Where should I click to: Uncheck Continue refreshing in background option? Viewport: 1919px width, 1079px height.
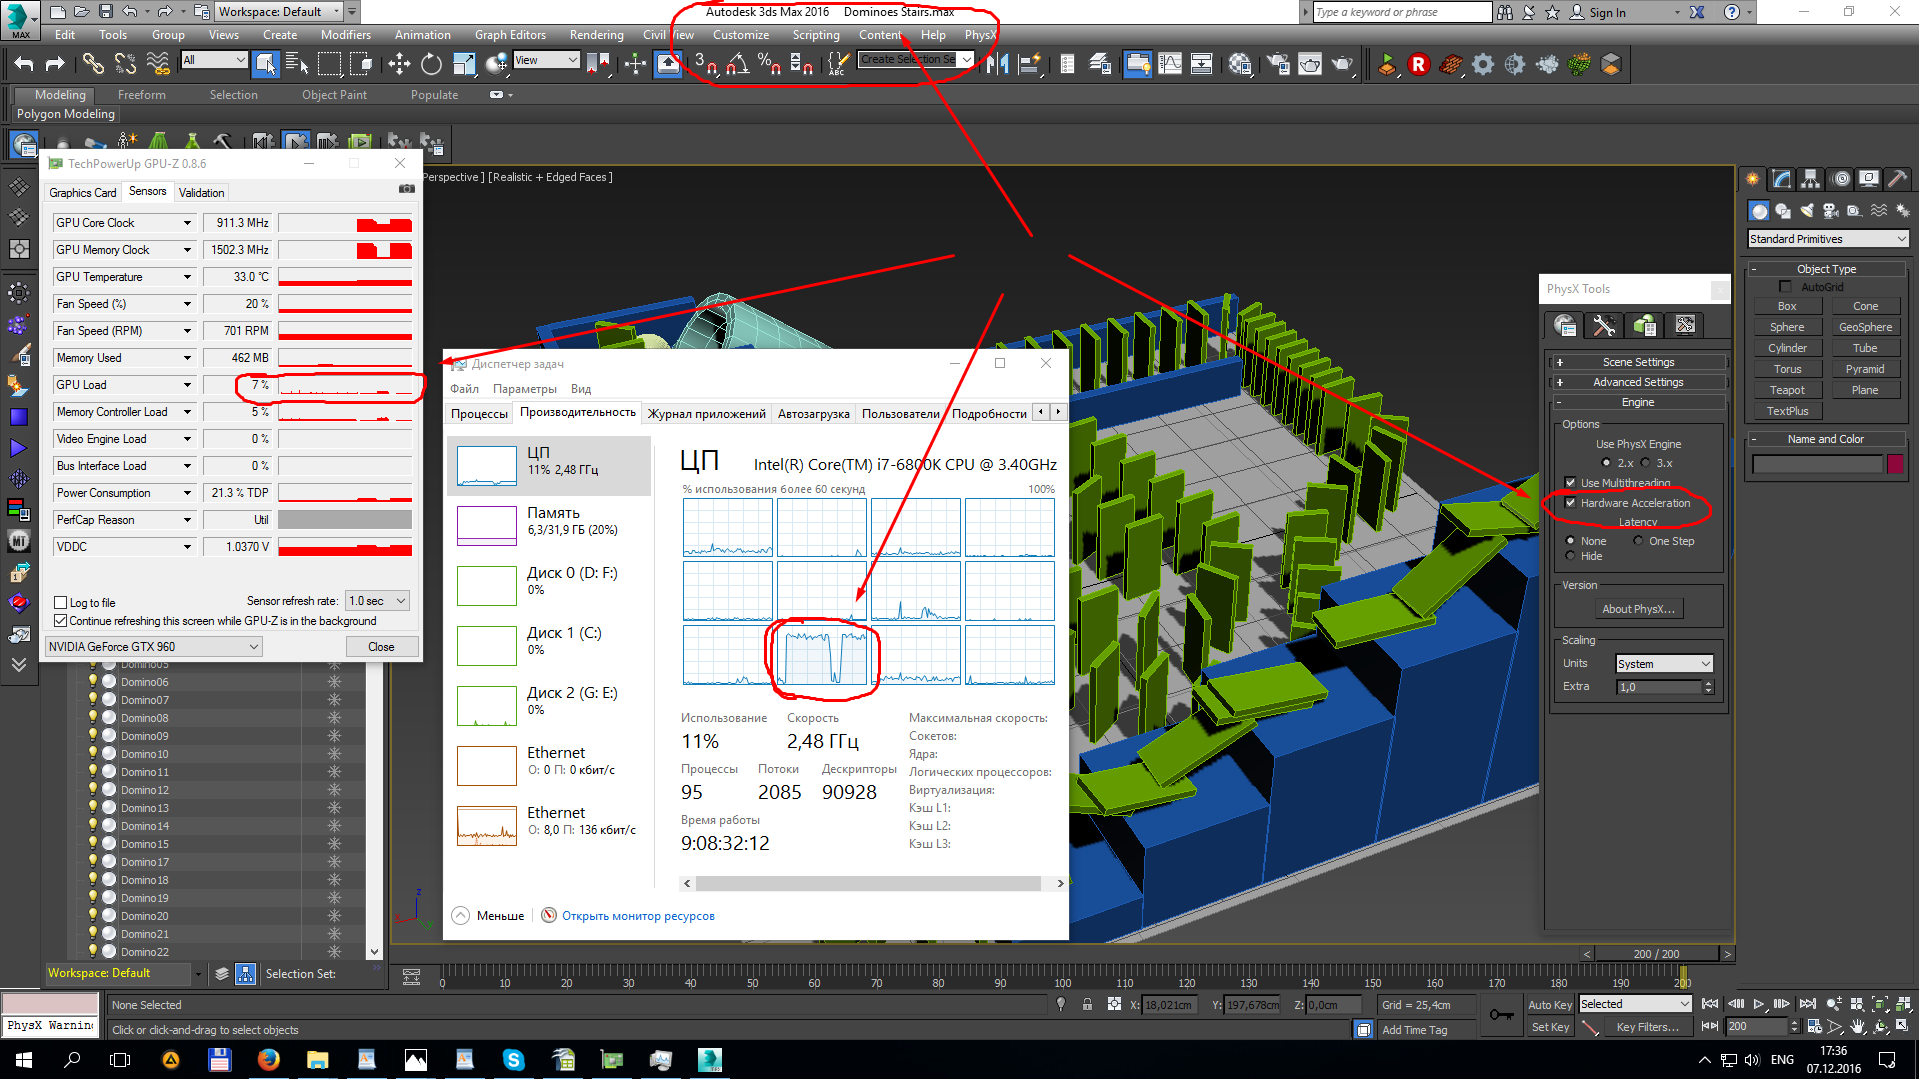click(60, 621)
